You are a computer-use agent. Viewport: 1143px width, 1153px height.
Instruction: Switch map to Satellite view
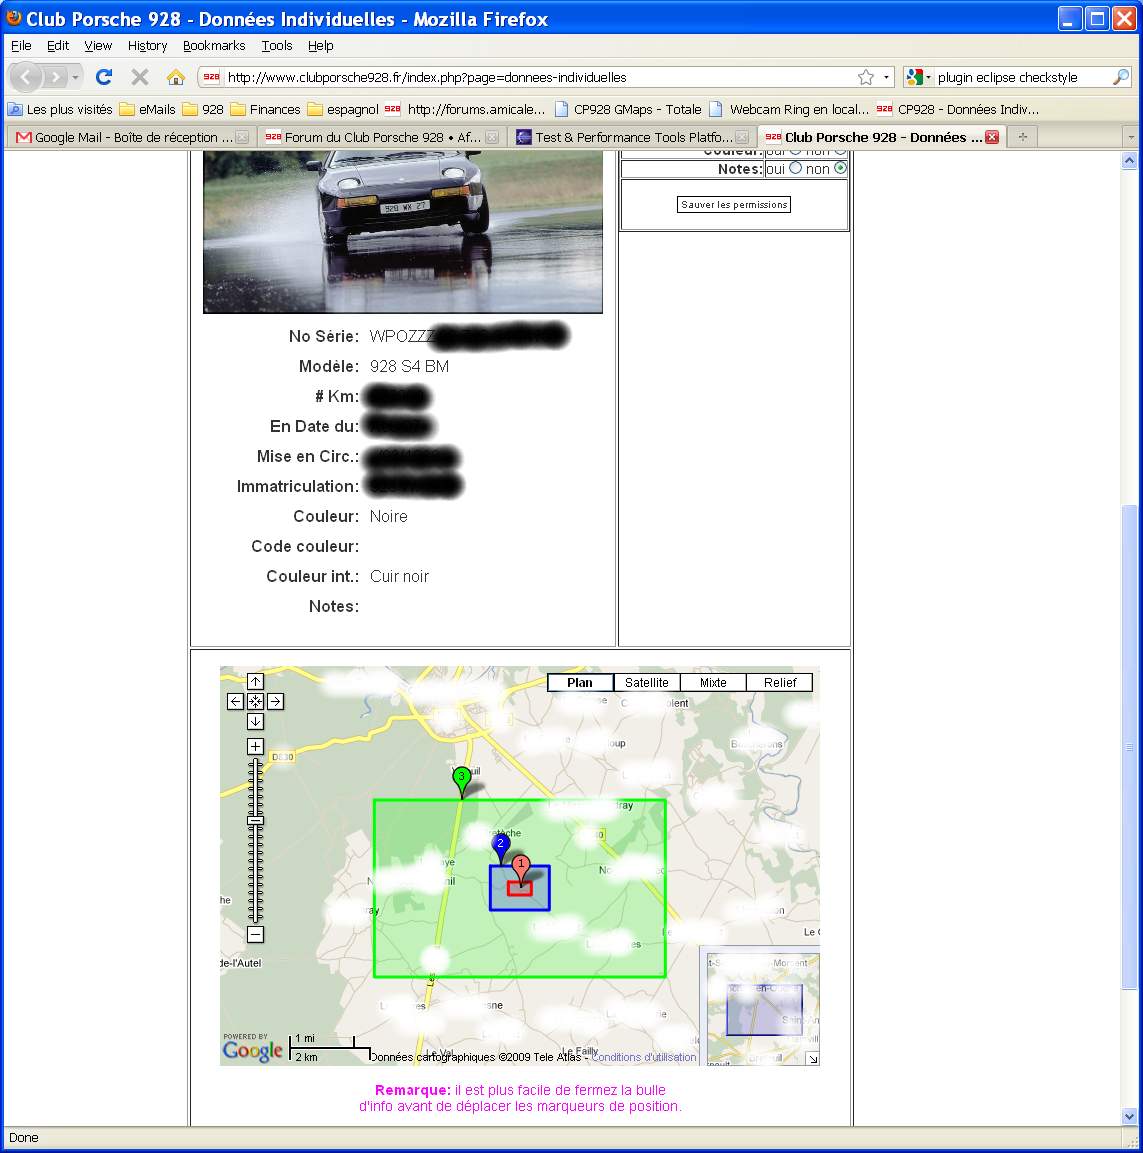tap(647, 682)
